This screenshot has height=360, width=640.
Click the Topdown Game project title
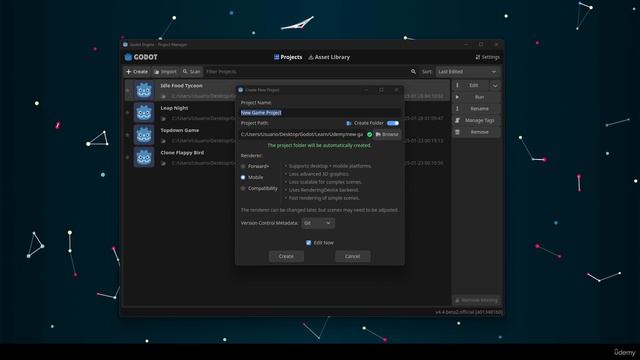(x=180, y=131)
